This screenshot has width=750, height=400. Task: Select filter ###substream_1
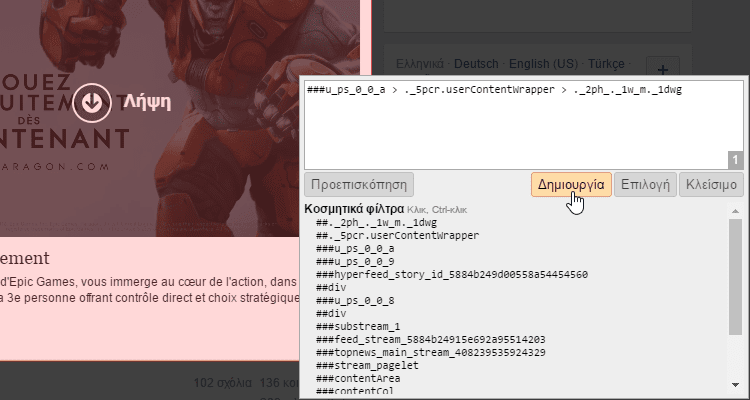tap(358, 326)
